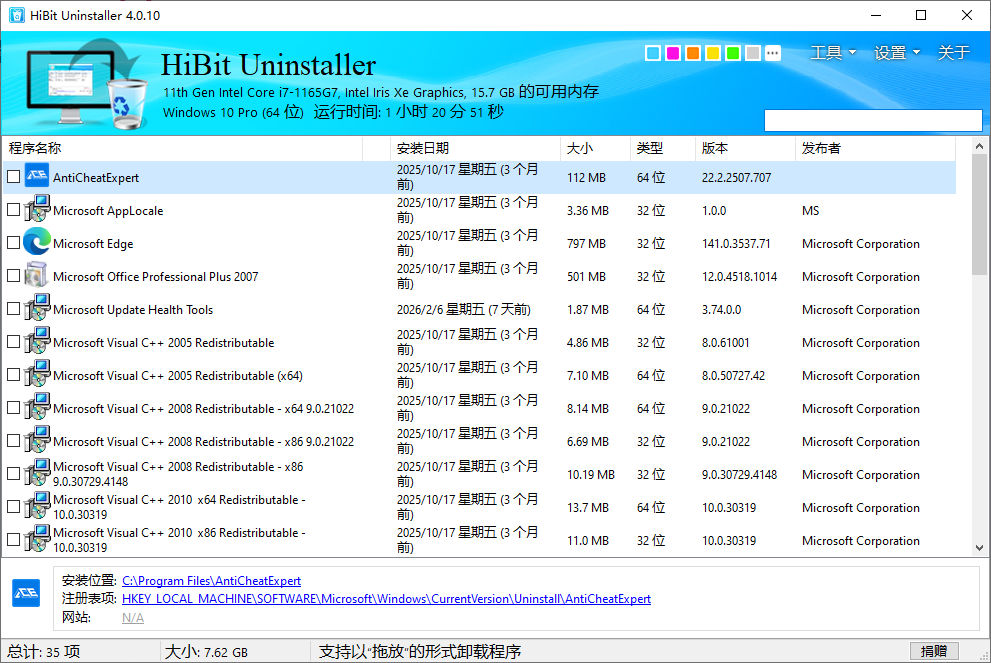Tick the checkbox beside Microsoft Edge
This screenshot has height=663, width=991.
13,243
